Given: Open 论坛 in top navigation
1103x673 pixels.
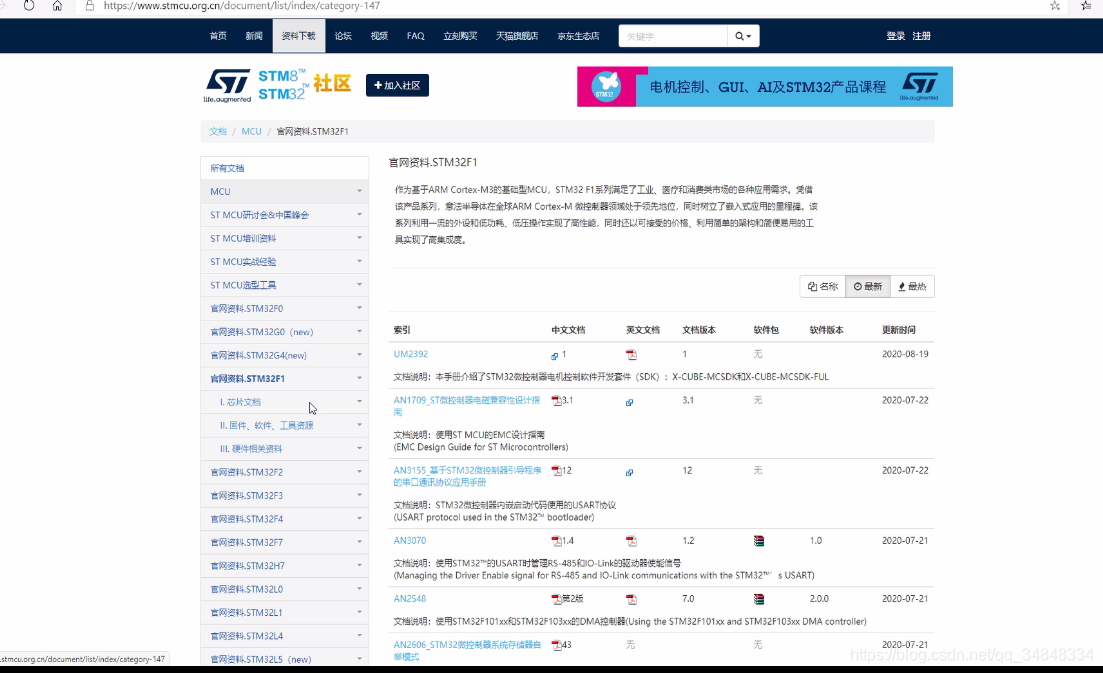Looking at the screenshot, I should [x=343, y=36].
